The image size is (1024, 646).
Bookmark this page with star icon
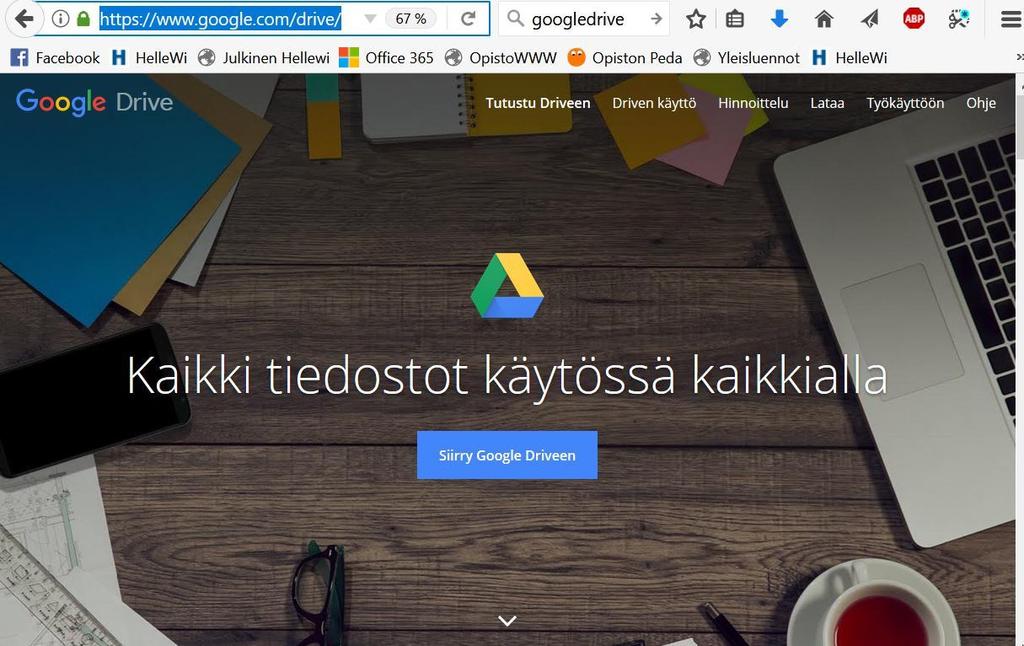pyautogui.click(x=696, y=20)
